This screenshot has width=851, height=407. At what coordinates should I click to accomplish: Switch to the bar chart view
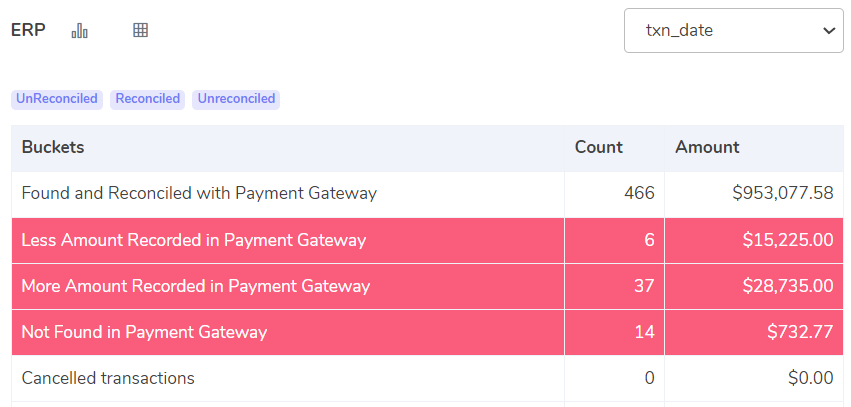tap(80, 31)
